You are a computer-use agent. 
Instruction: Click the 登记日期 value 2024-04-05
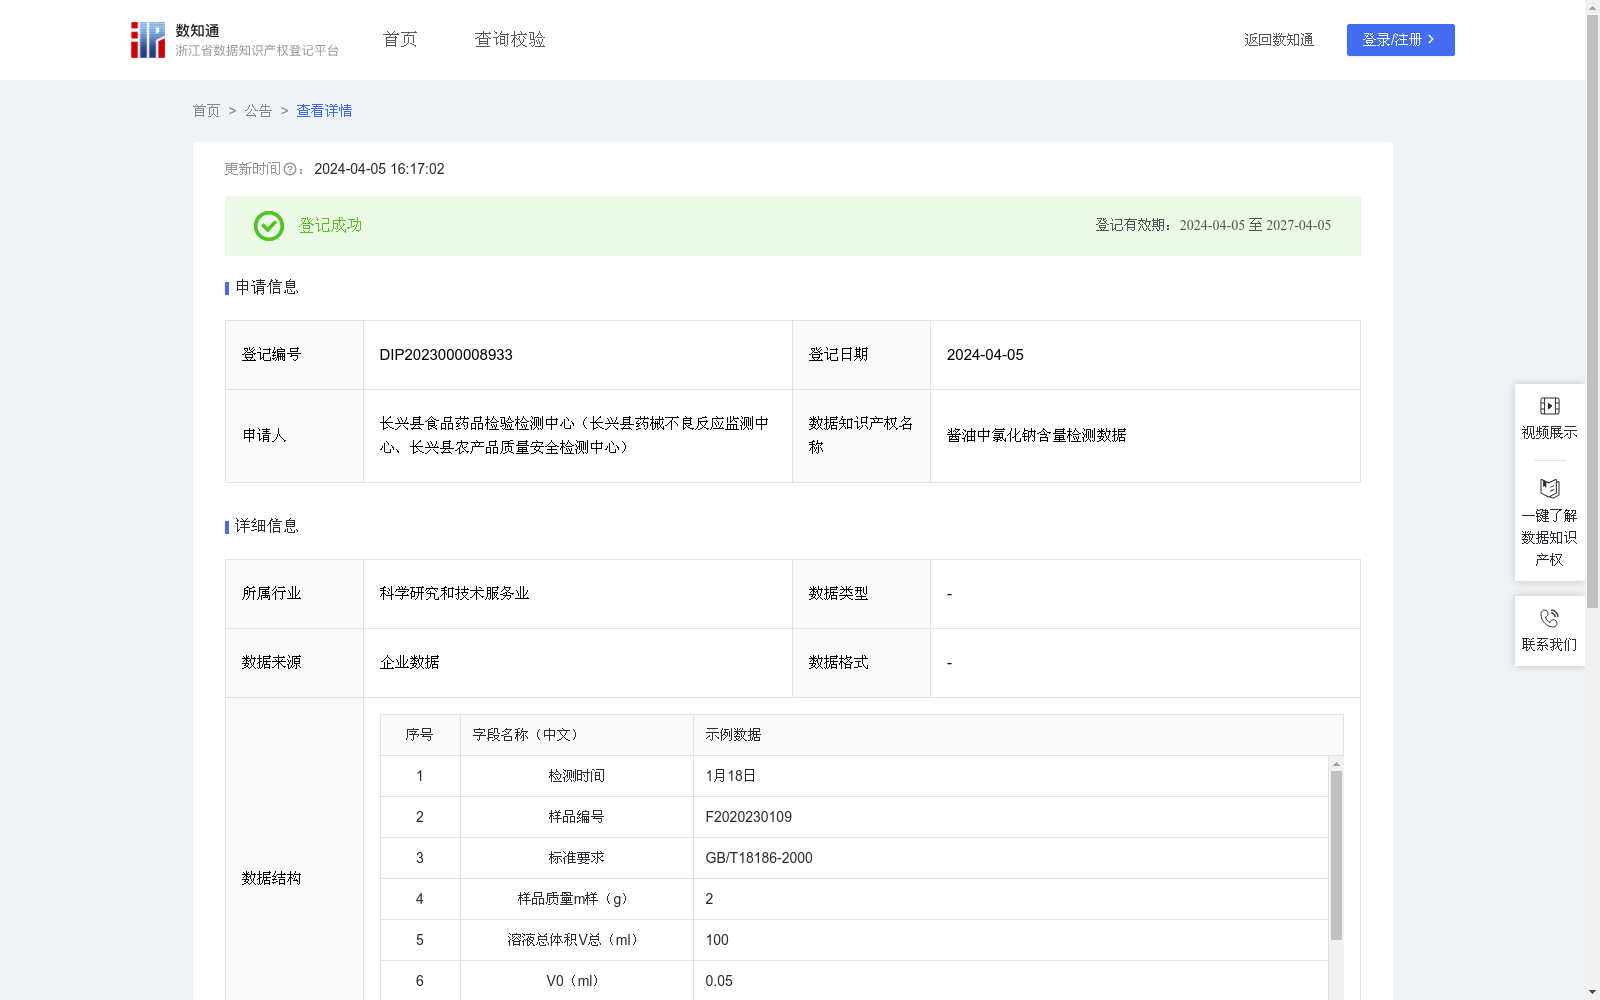pos(985,355)
